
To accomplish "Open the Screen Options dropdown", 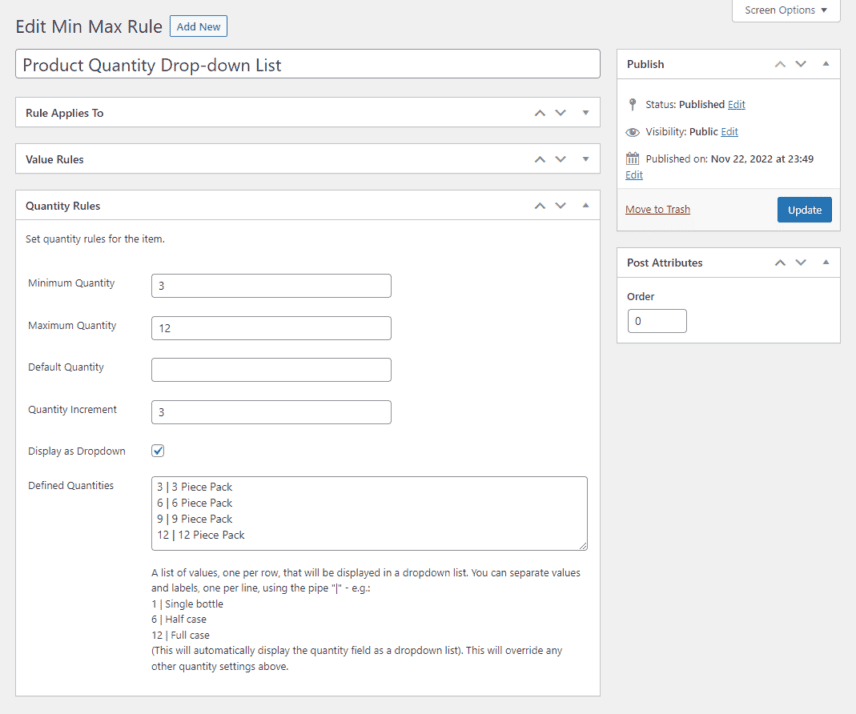I will (x=786, y=10).
